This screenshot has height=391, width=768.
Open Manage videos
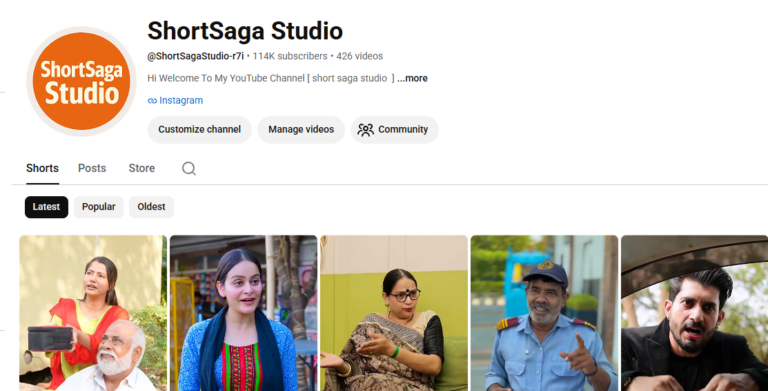(x=301, y=130)
